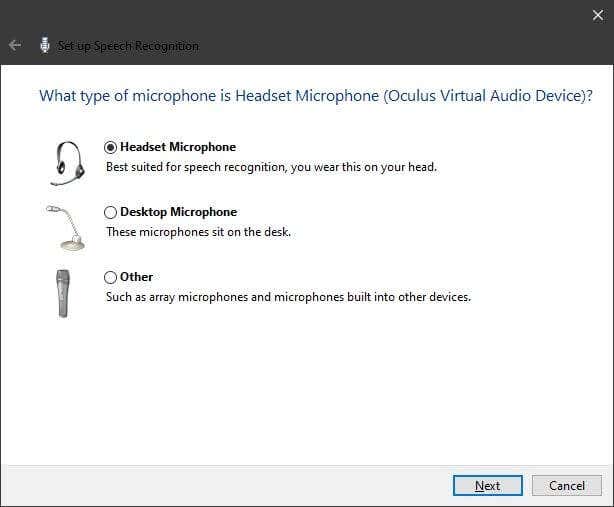This screenshot has height=507, width=614.
Task: Click the 'Set up Speech Recognition' title text
Action: [128, 46]
